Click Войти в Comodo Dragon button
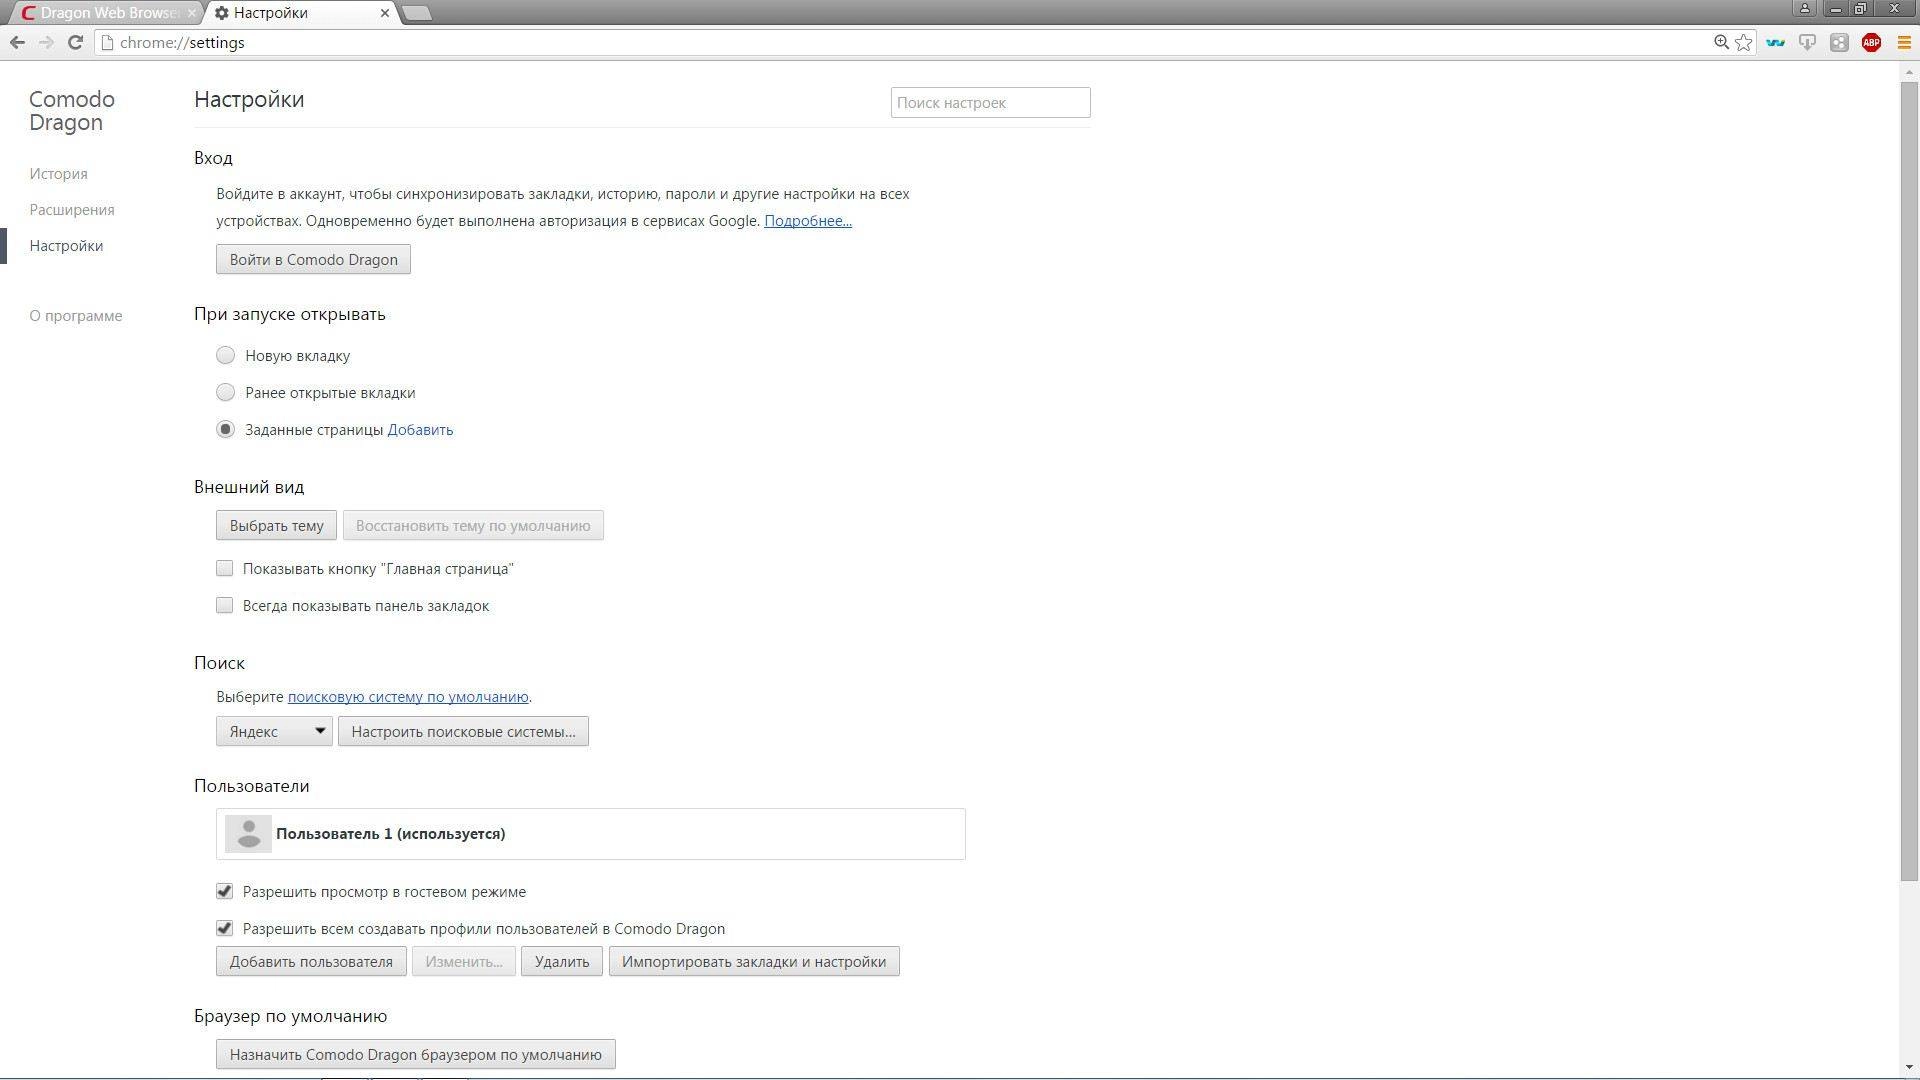This screenshot has width=1920, height=1080. tap(313, 259)
